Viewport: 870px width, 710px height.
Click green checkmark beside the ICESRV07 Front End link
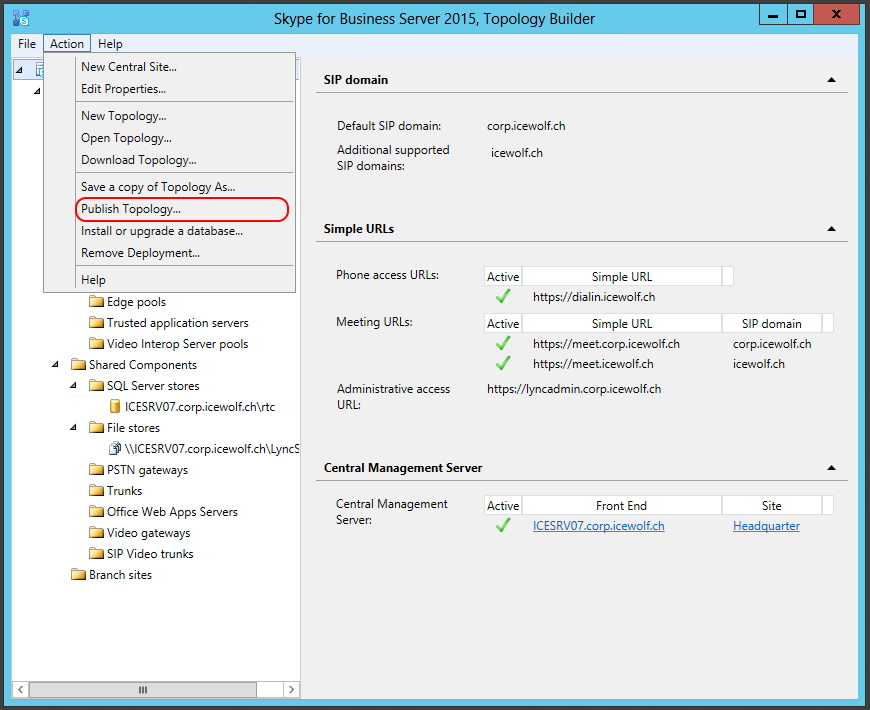503,525
